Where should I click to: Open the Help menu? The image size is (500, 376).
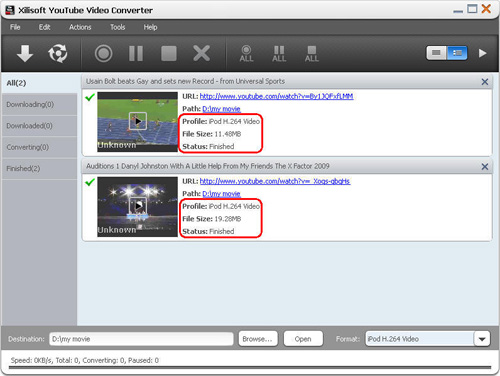150,27
